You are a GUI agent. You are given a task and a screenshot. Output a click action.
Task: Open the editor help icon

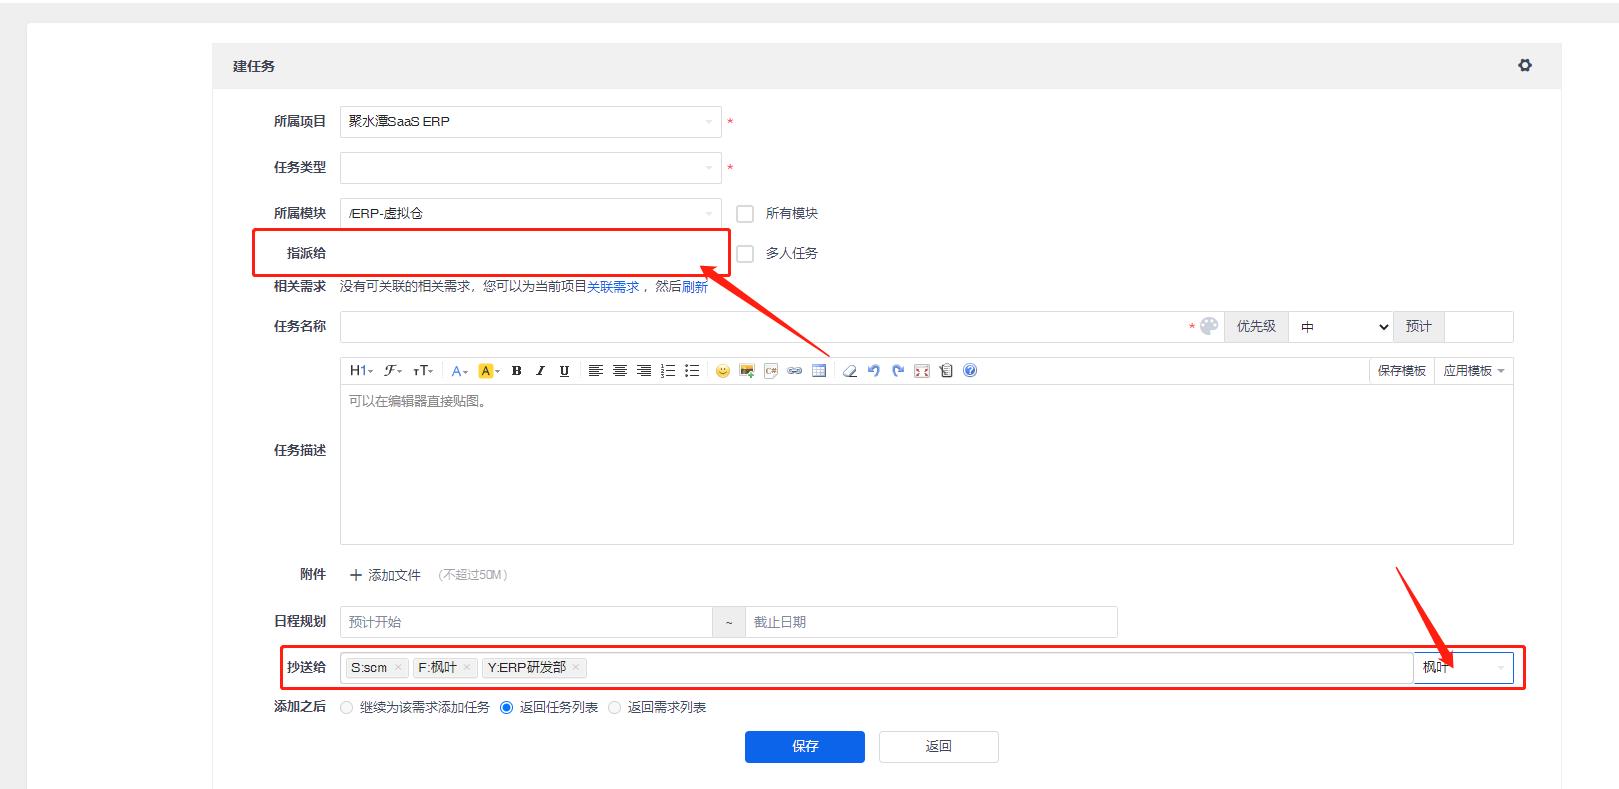pyautogui.click(x=970, y=371)
